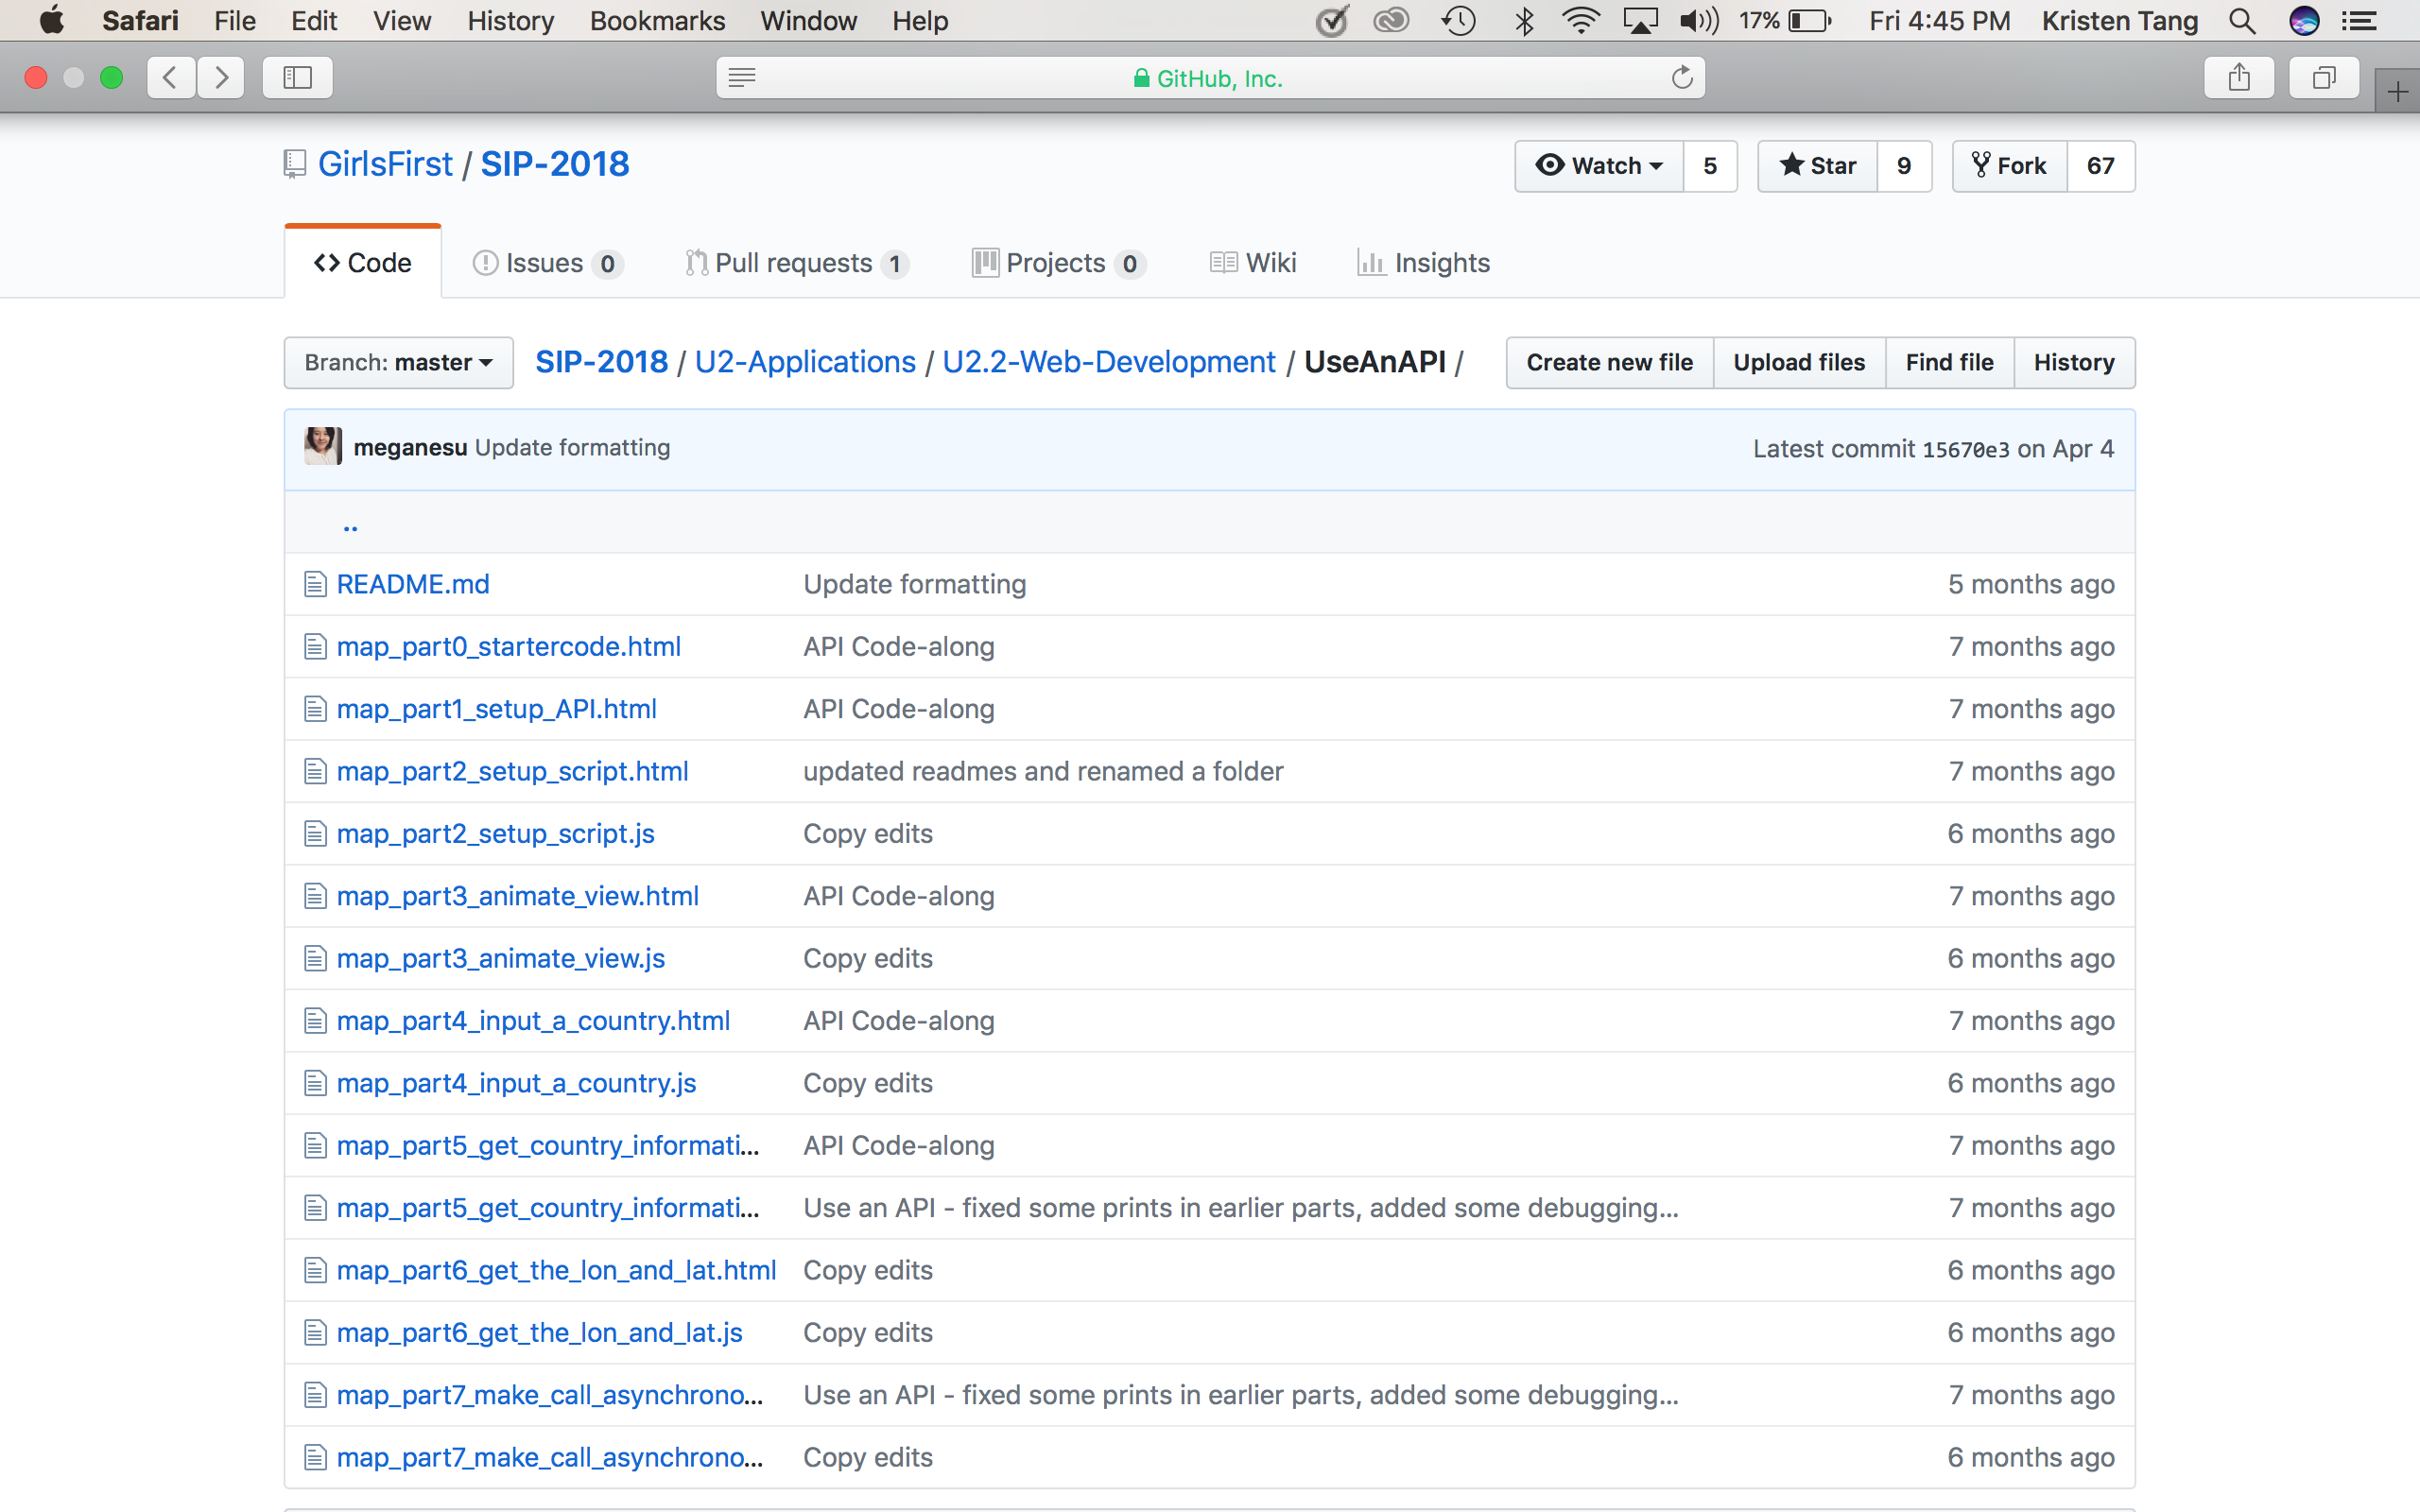
Task: Open the Branch: master dropdown
Action: [398, 362]
